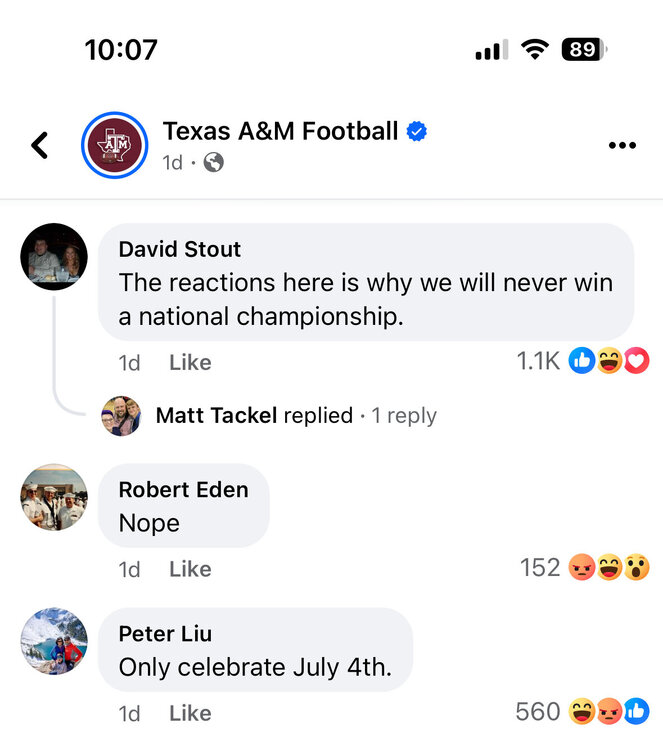The image size is (663, 750).
Task: Expand the "1 reply" text
Action: click(x=404, y=415)
